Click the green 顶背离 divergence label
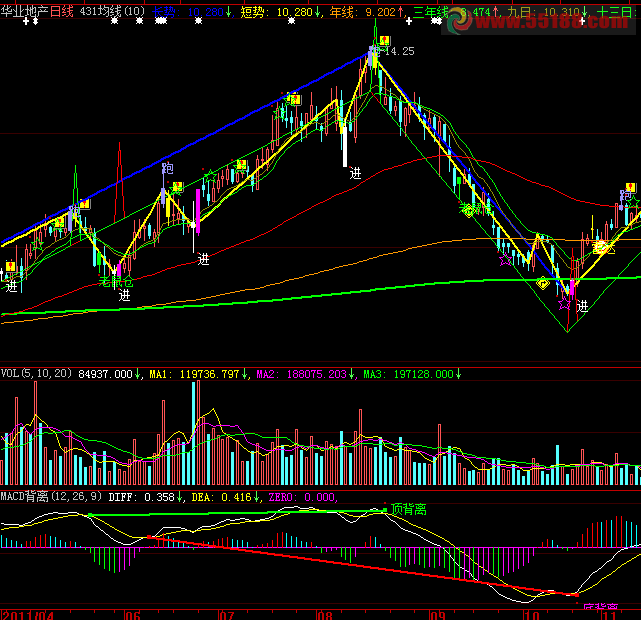The width and height of the screenshot is (641, 620). click(409, 509)
